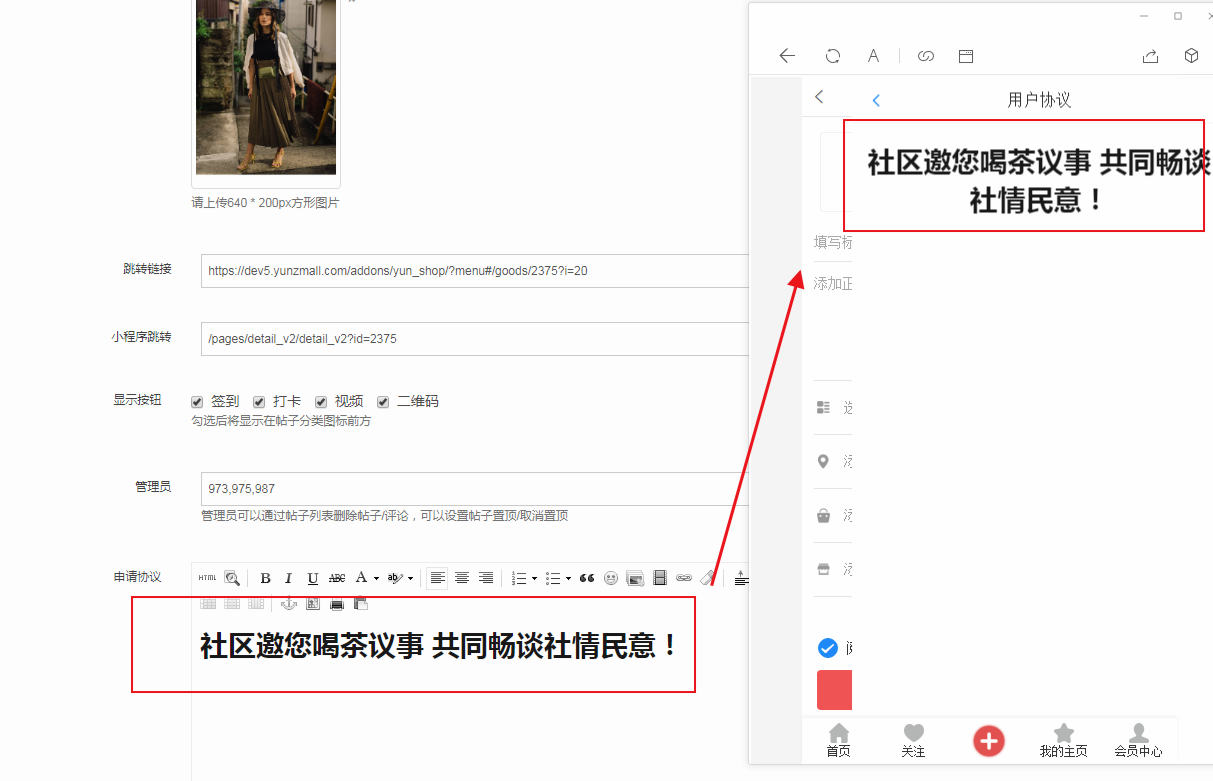
Task: Disable the 二维码 display option
Action: point(383,402)
